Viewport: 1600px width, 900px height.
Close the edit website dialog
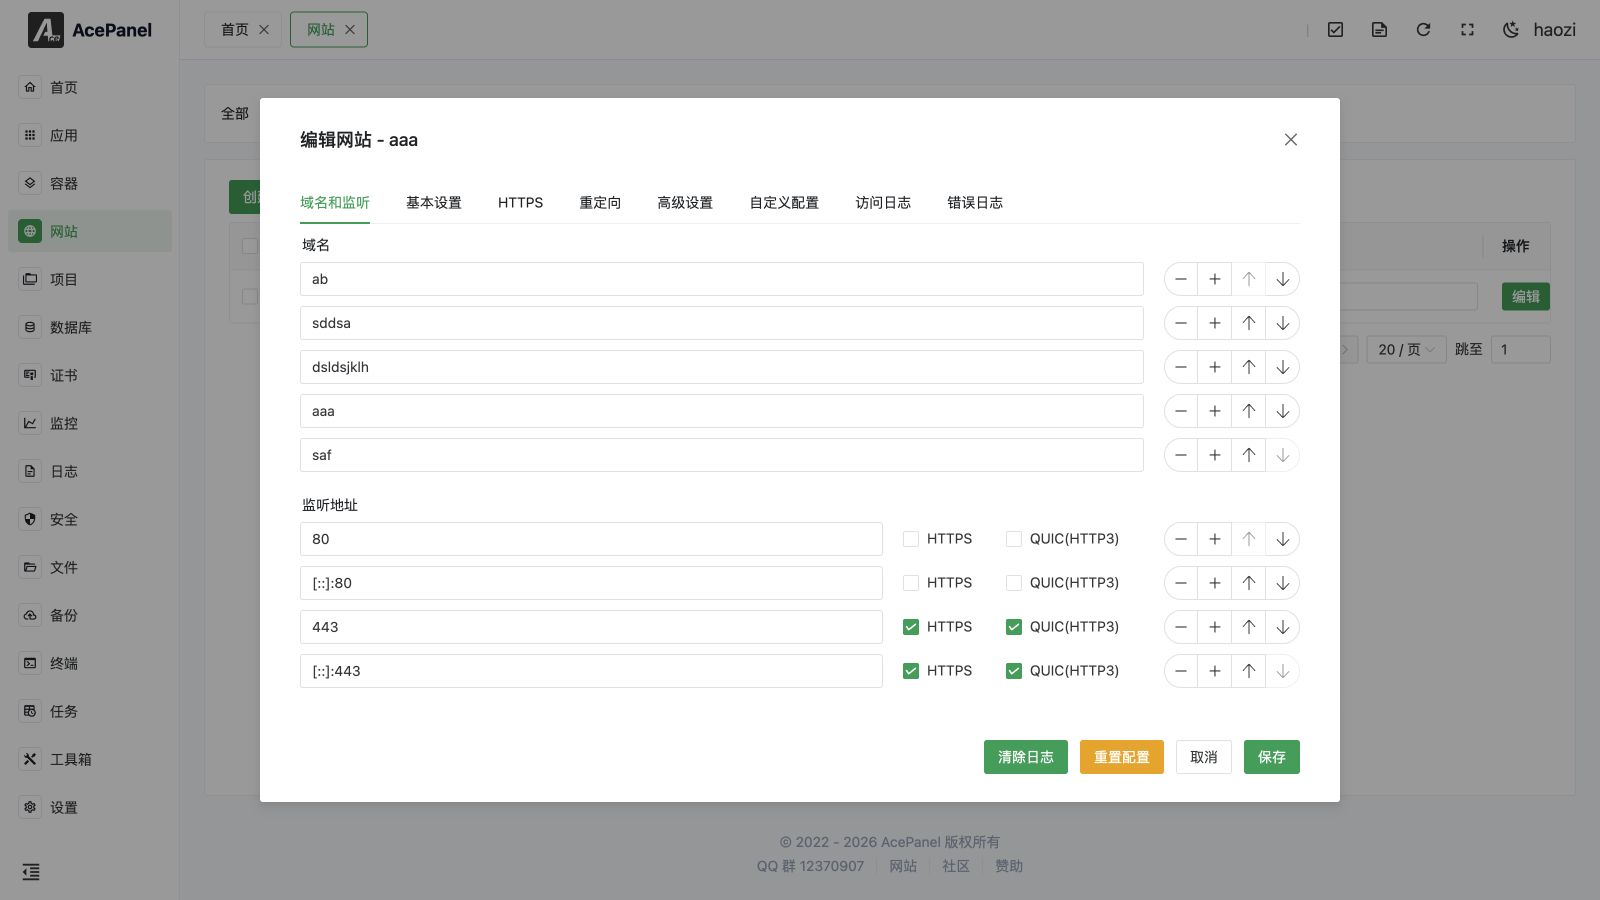point(1291,140)
